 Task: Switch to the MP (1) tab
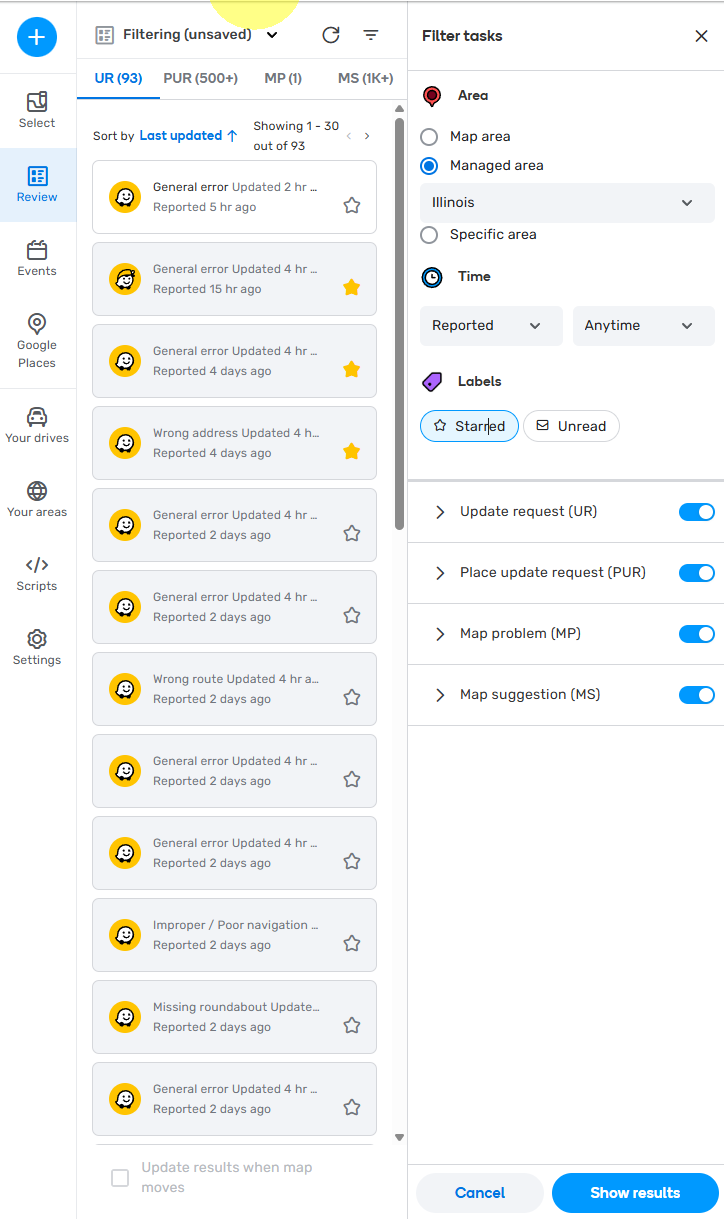pos(283,78)
